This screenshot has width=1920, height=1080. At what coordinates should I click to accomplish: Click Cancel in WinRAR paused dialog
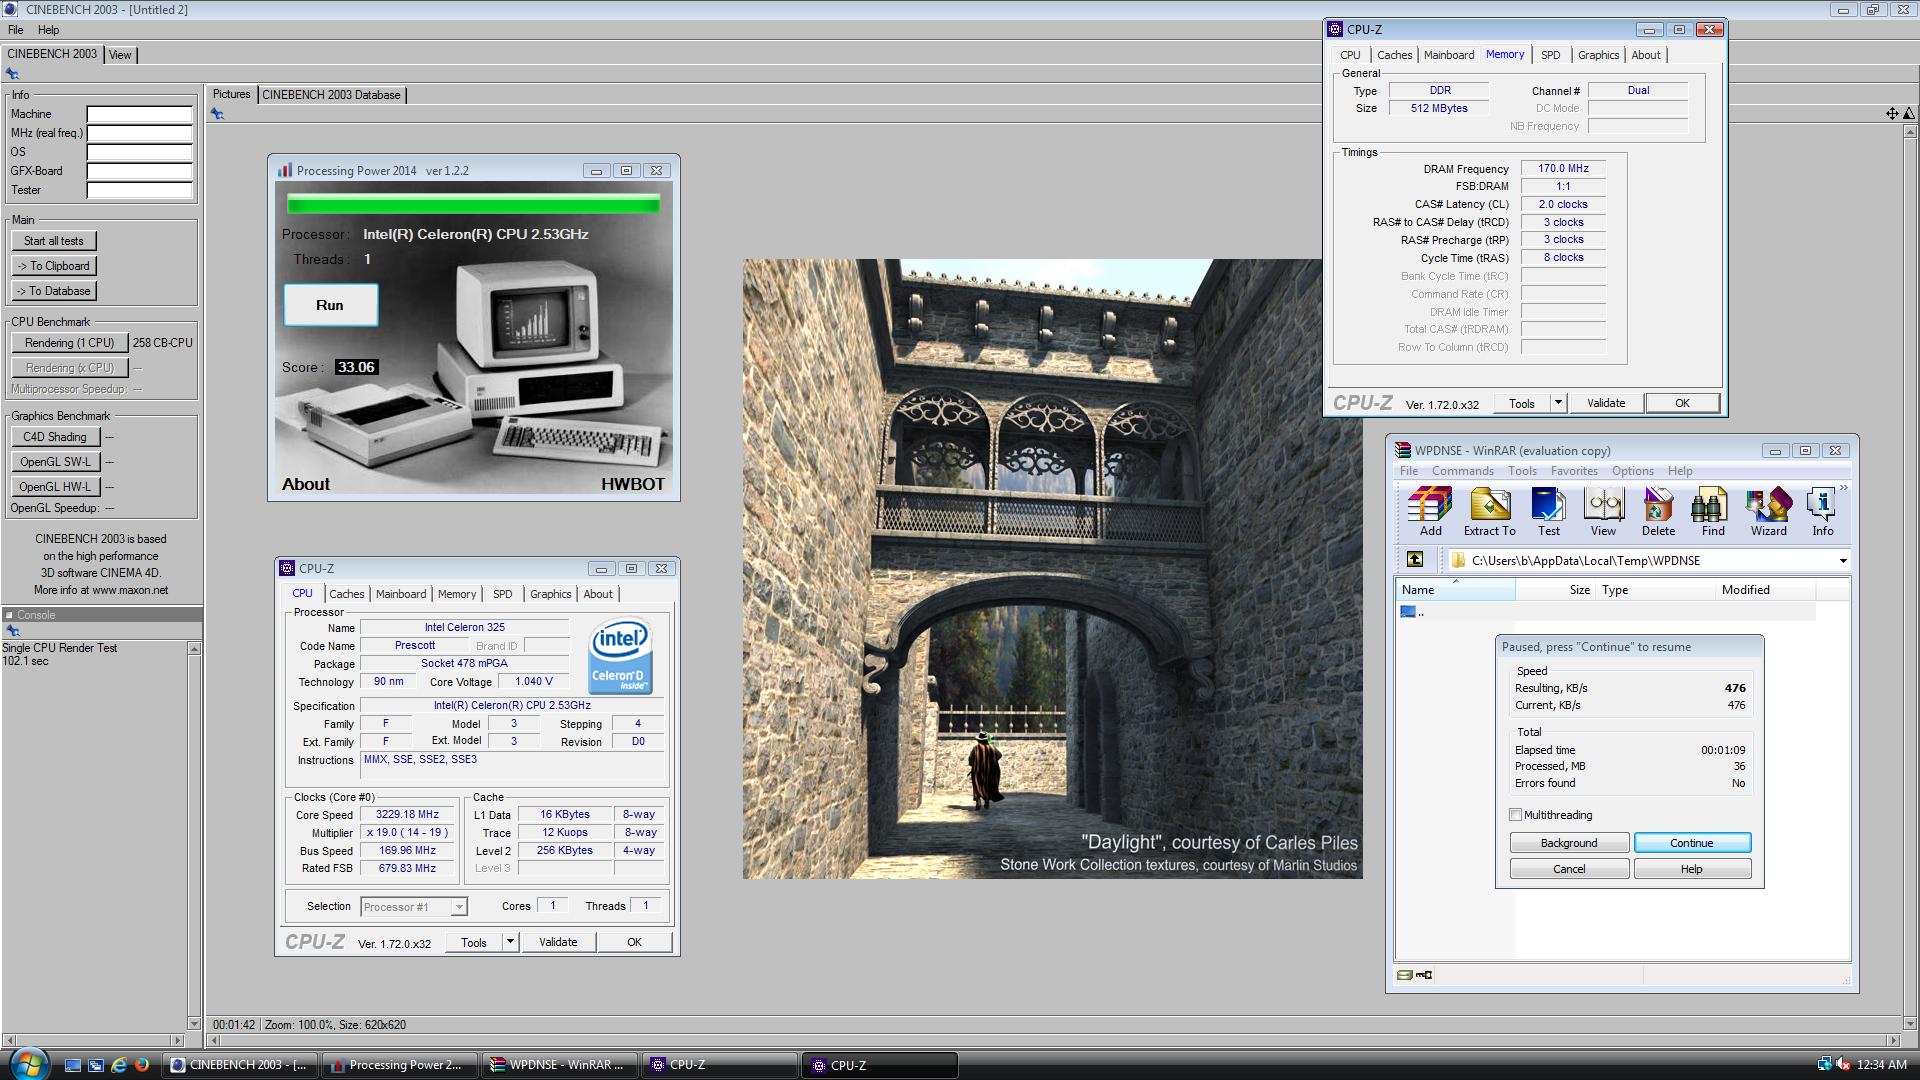(1569, 869)
